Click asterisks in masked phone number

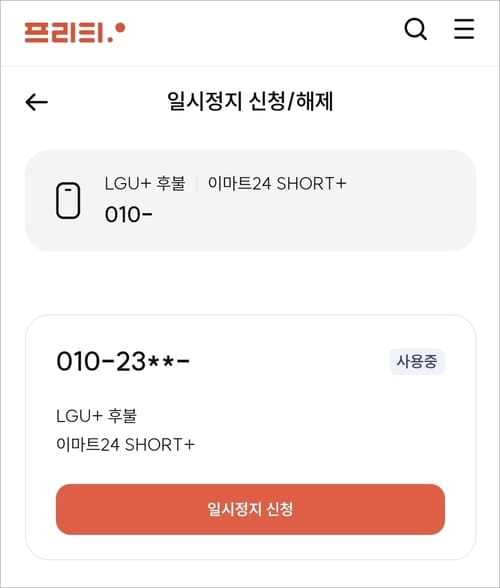(161, 361)
